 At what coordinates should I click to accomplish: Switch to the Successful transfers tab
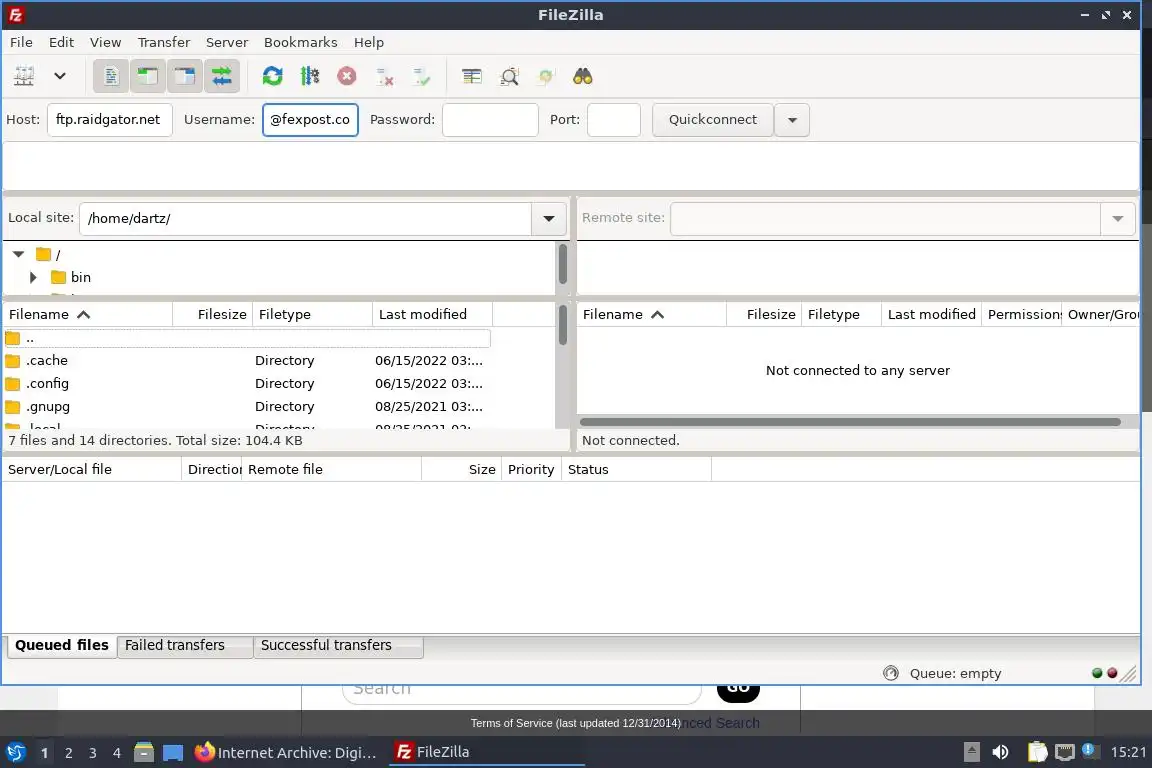[x=338, y=645]
